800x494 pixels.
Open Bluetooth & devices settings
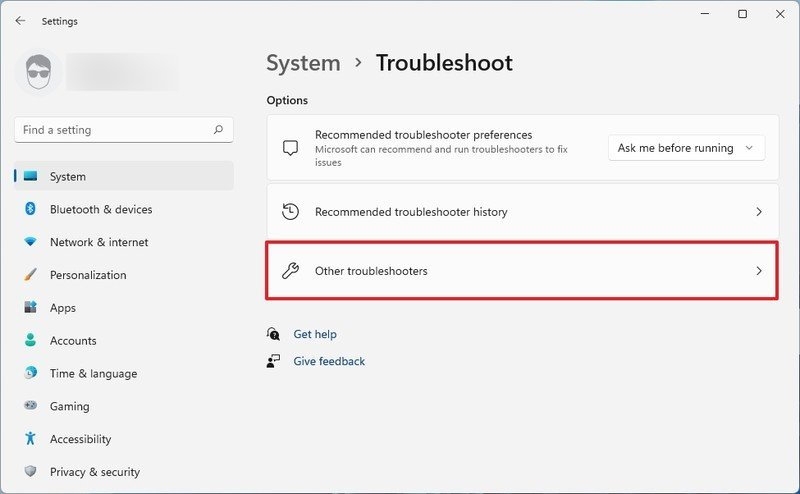click(124, 209)
